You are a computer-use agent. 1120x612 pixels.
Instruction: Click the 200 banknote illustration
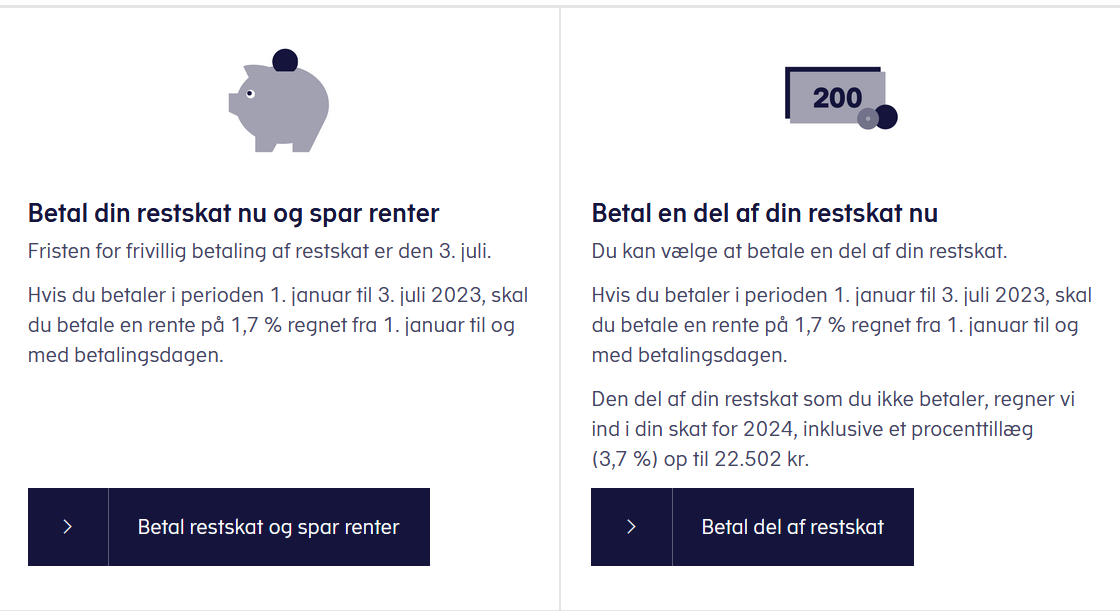[836, 96]
